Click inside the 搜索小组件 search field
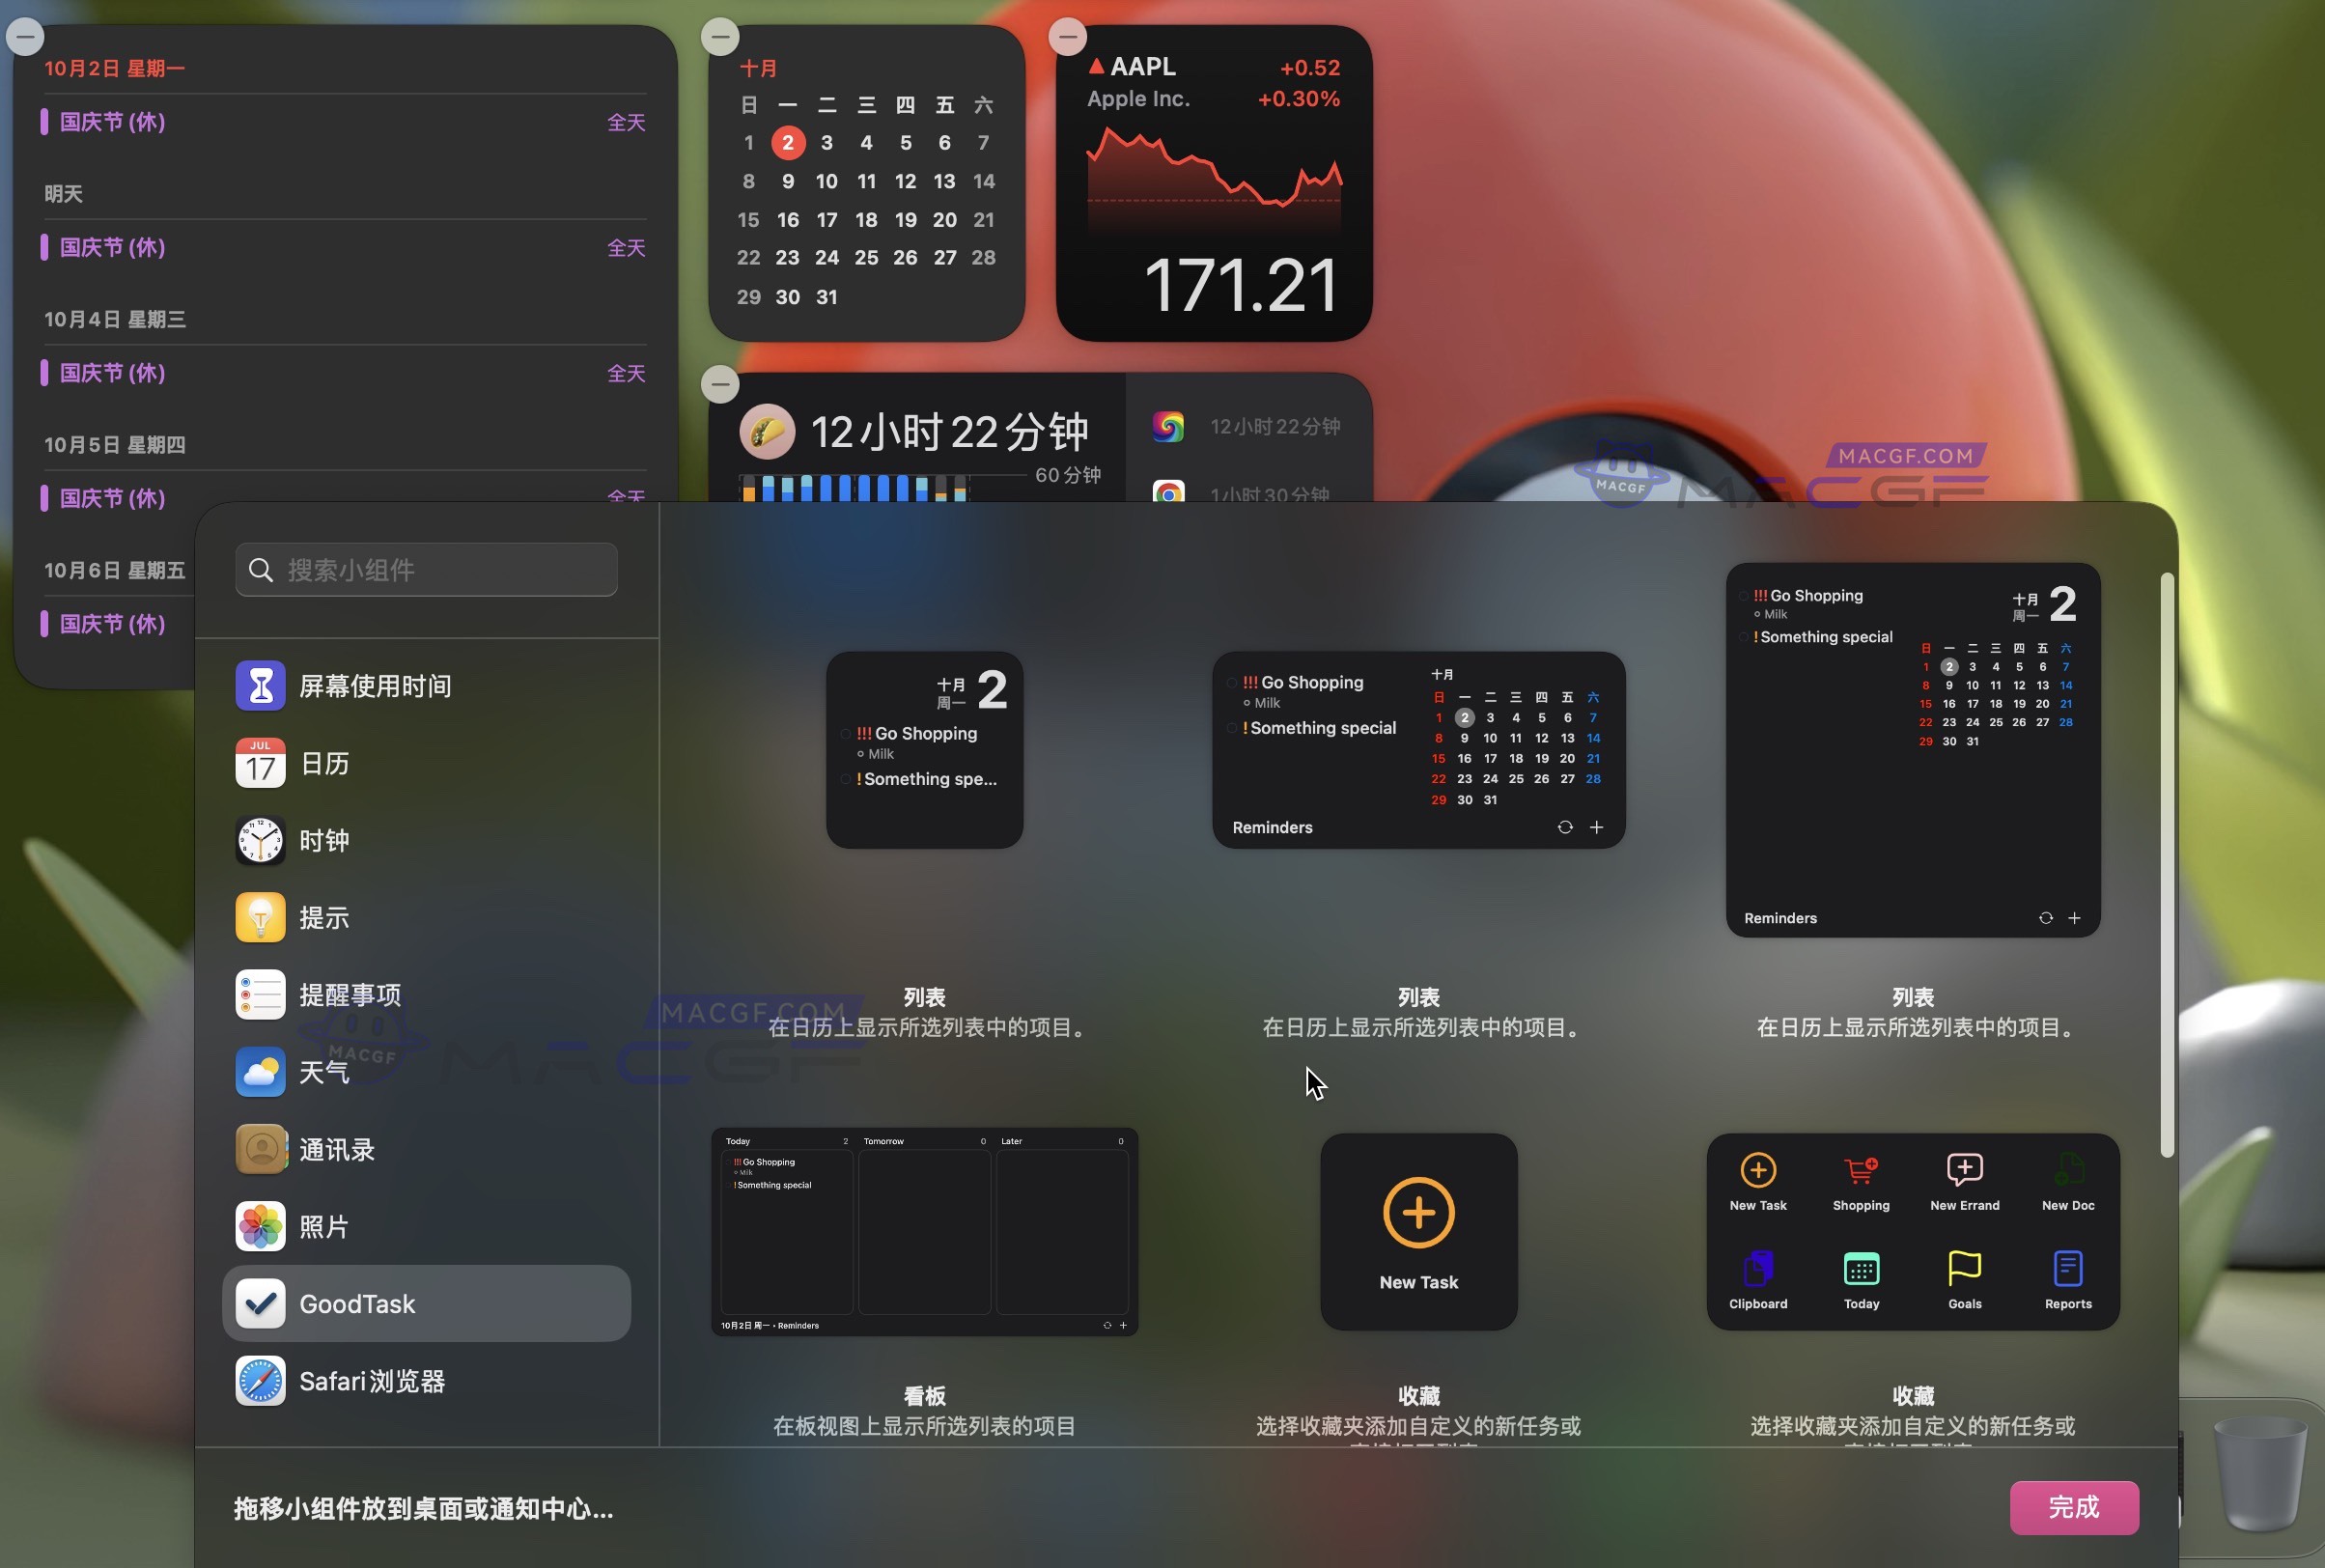2325x1568 pixels. point(425,569)
